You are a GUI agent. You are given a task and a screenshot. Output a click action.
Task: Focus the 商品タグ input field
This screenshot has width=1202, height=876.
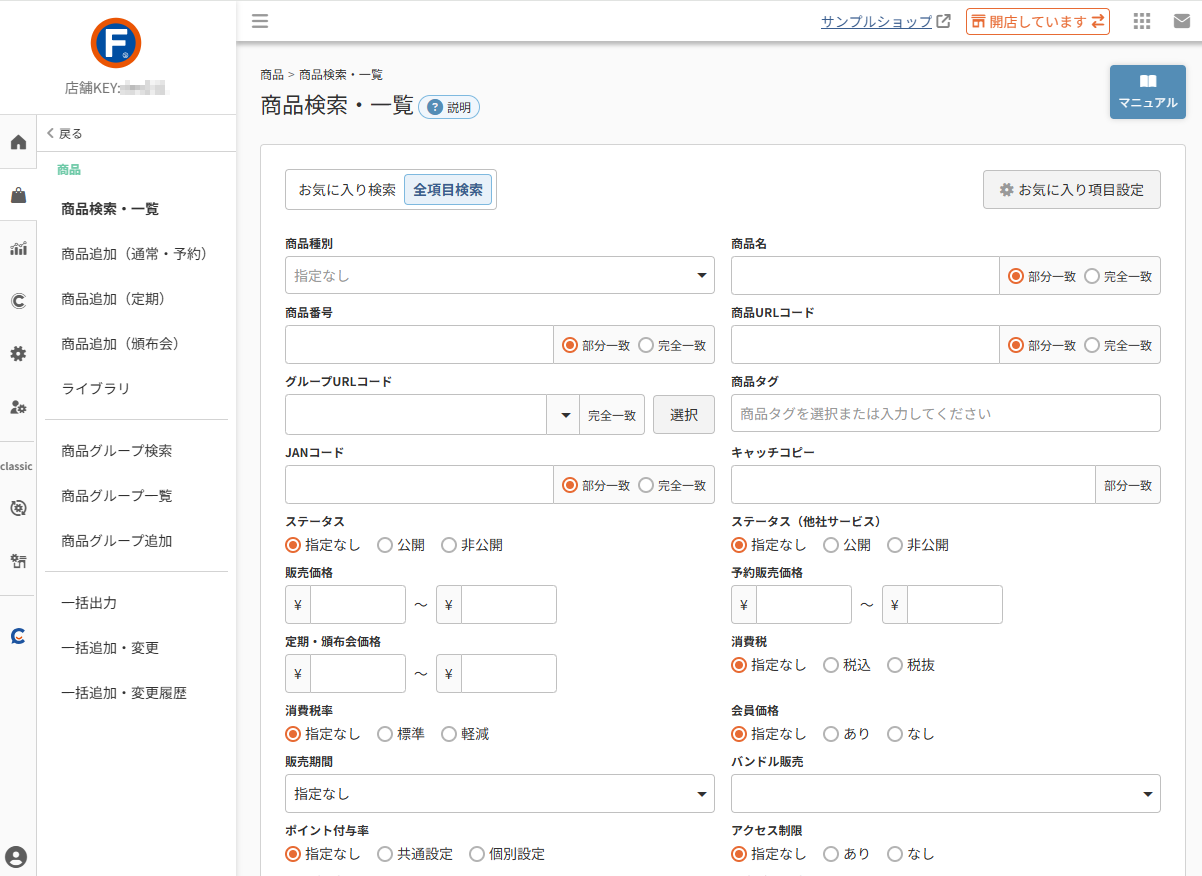click(x=946, y=413)
